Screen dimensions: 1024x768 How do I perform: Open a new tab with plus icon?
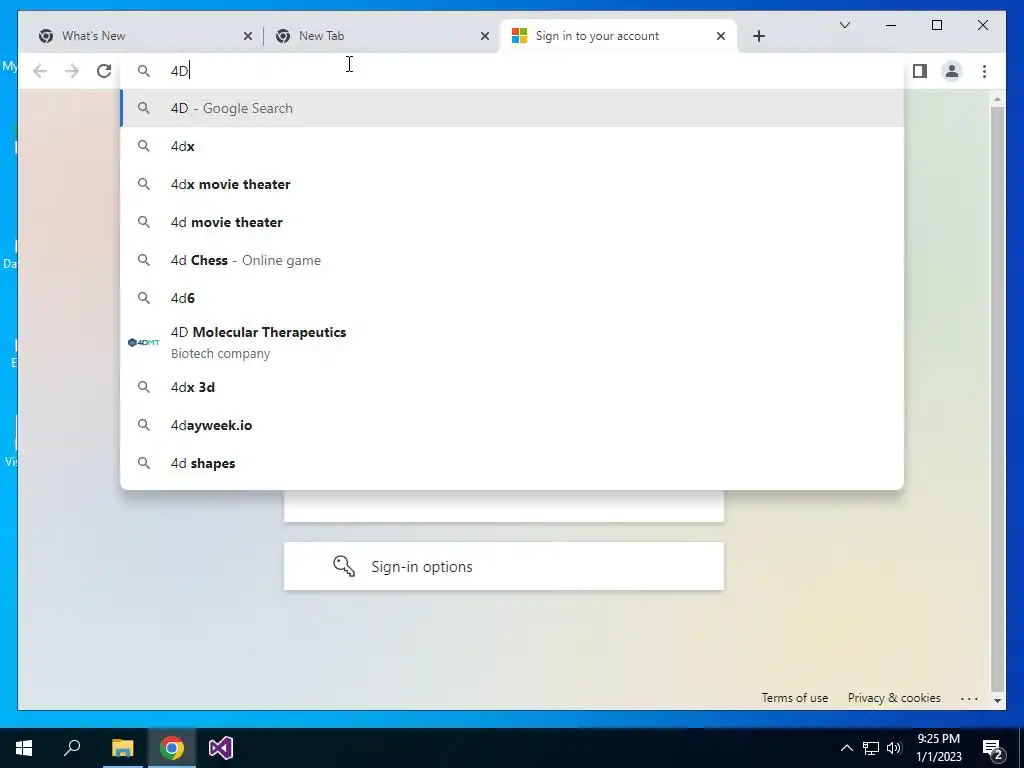(758, 36)
